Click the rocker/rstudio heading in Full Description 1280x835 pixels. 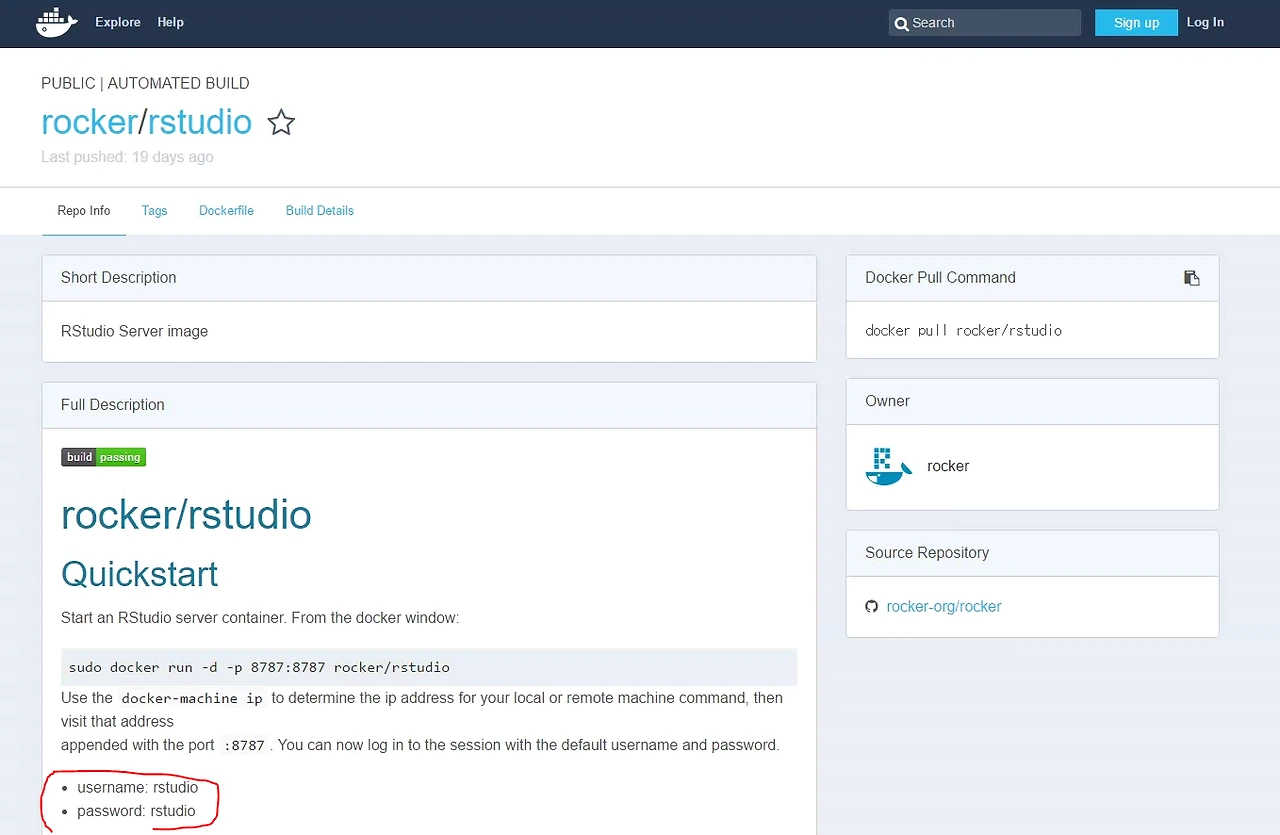click(x=186, y=515)
